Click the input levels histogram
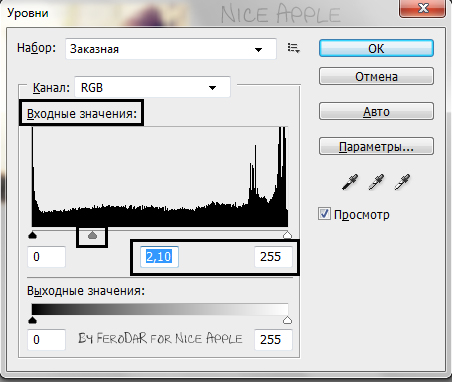Viewport: 452px width, 382px height. pos(160,177)
